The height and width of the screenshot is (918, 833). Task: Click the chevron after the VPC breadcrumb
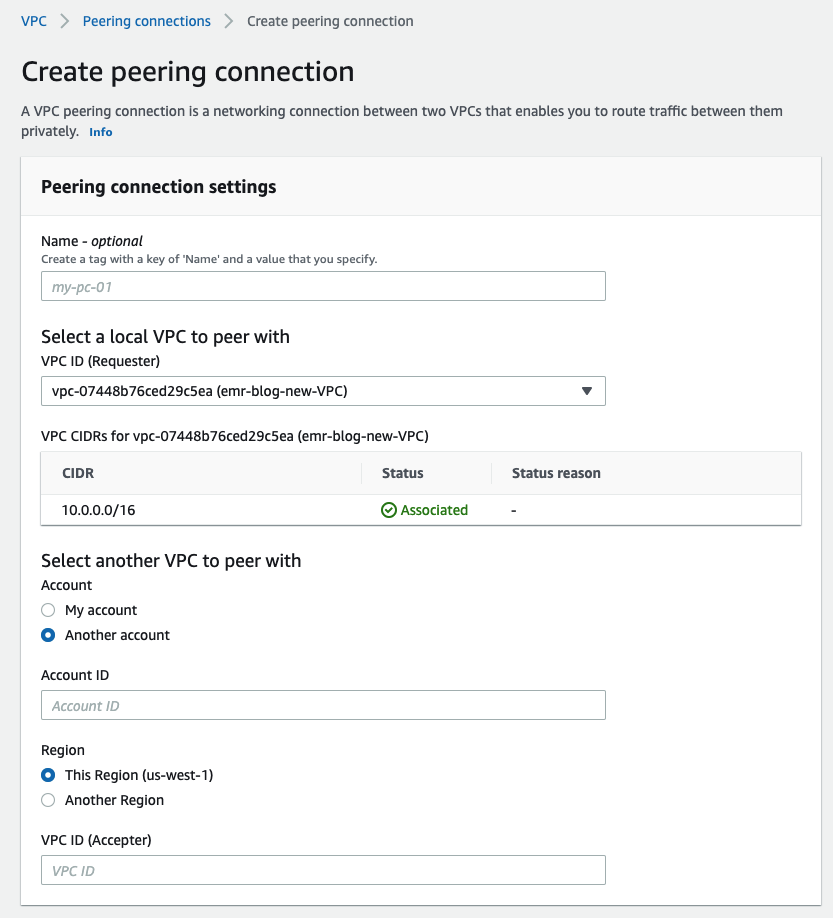point(65,21)
